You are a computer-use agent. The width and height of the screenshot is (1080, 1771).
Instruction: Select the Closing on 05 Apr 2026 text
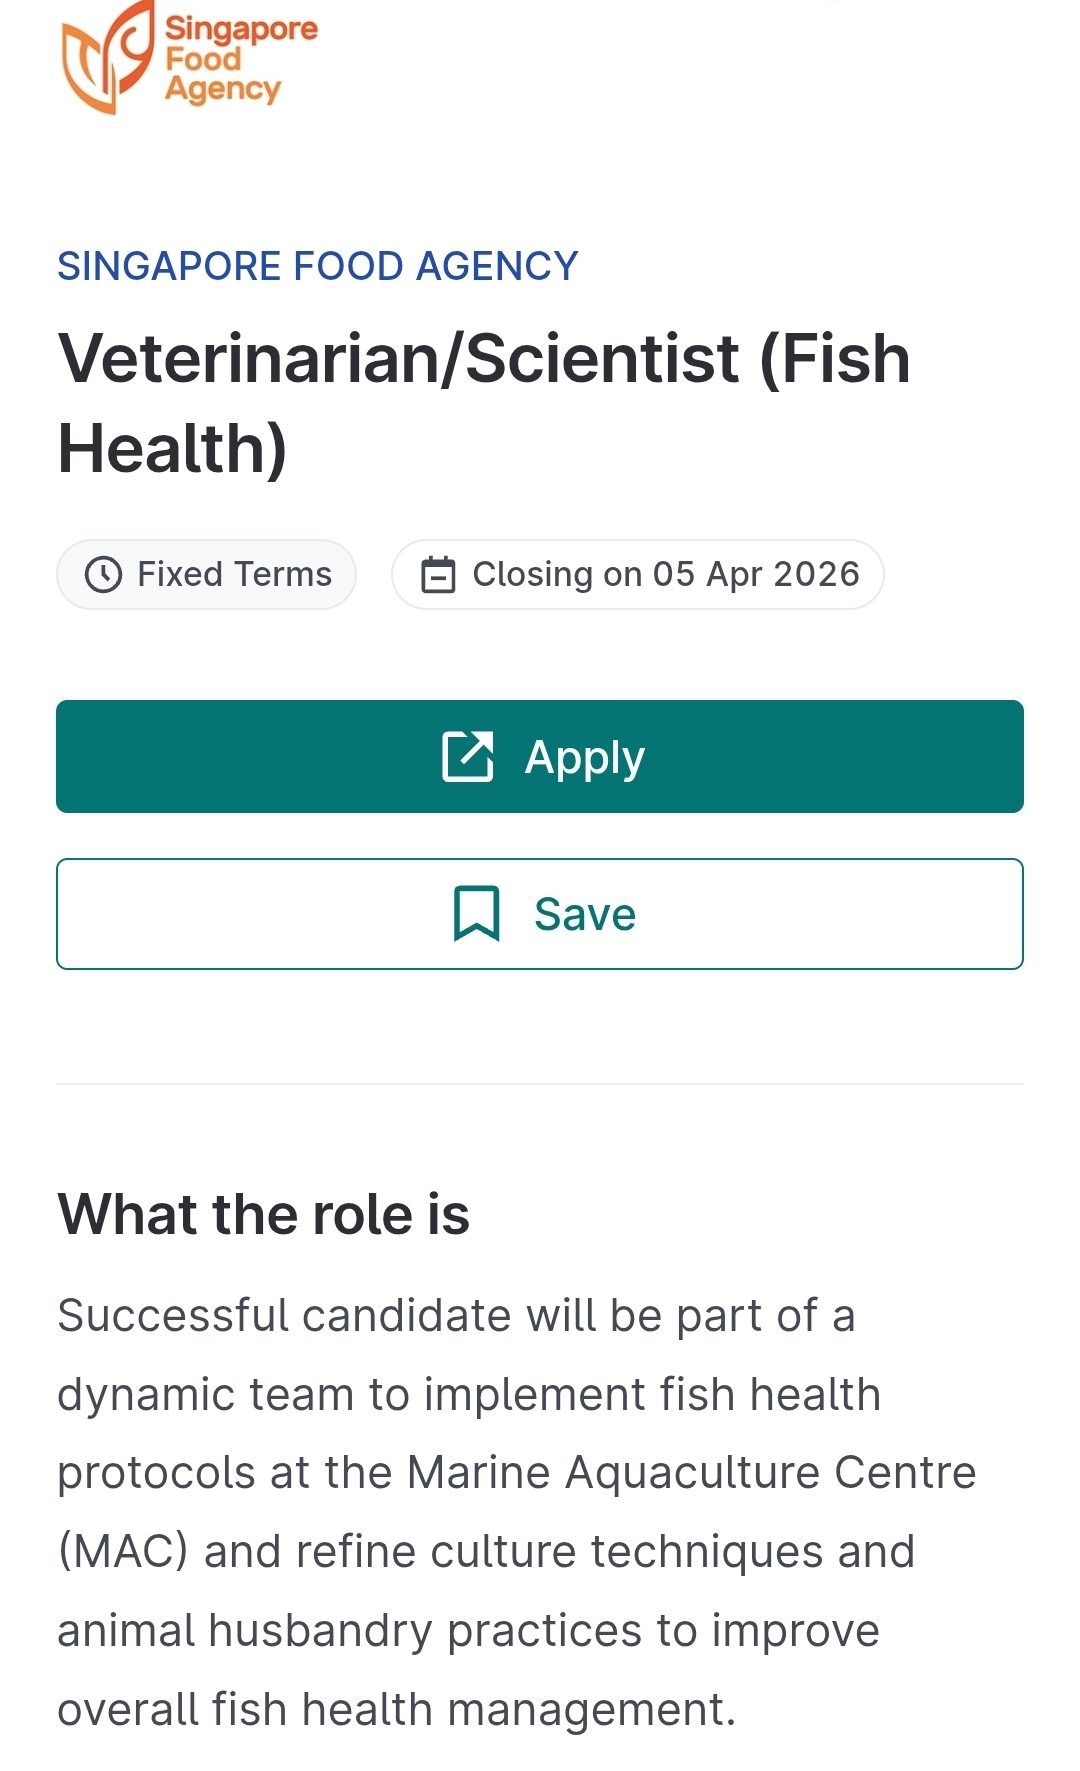tap(665, 575)
